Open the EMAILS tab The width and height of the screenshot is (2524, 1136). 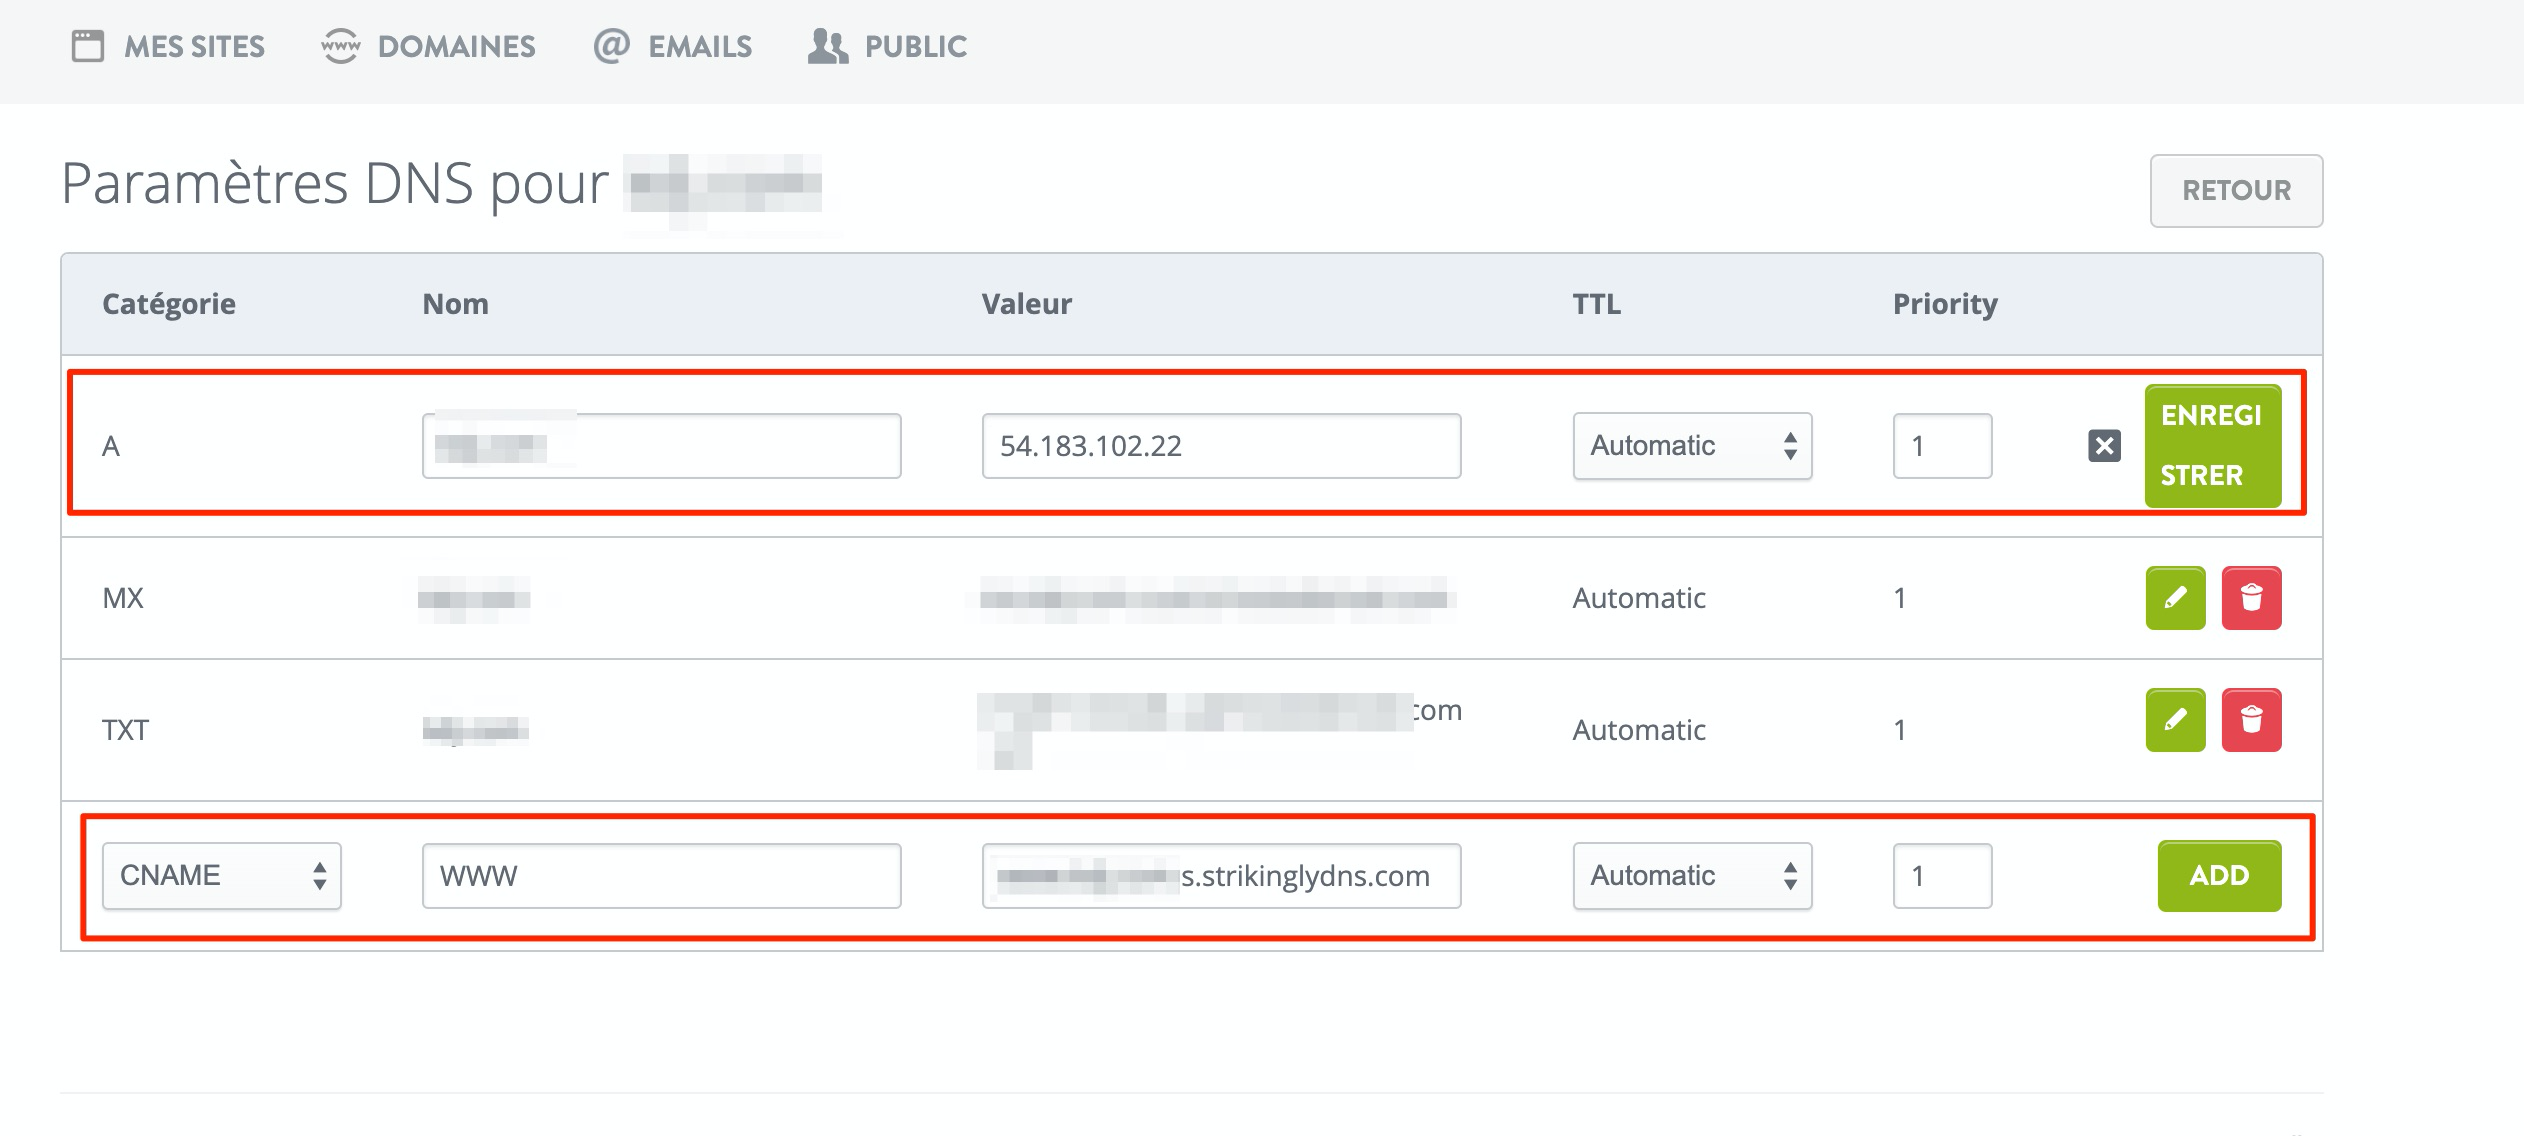point(672,46)
